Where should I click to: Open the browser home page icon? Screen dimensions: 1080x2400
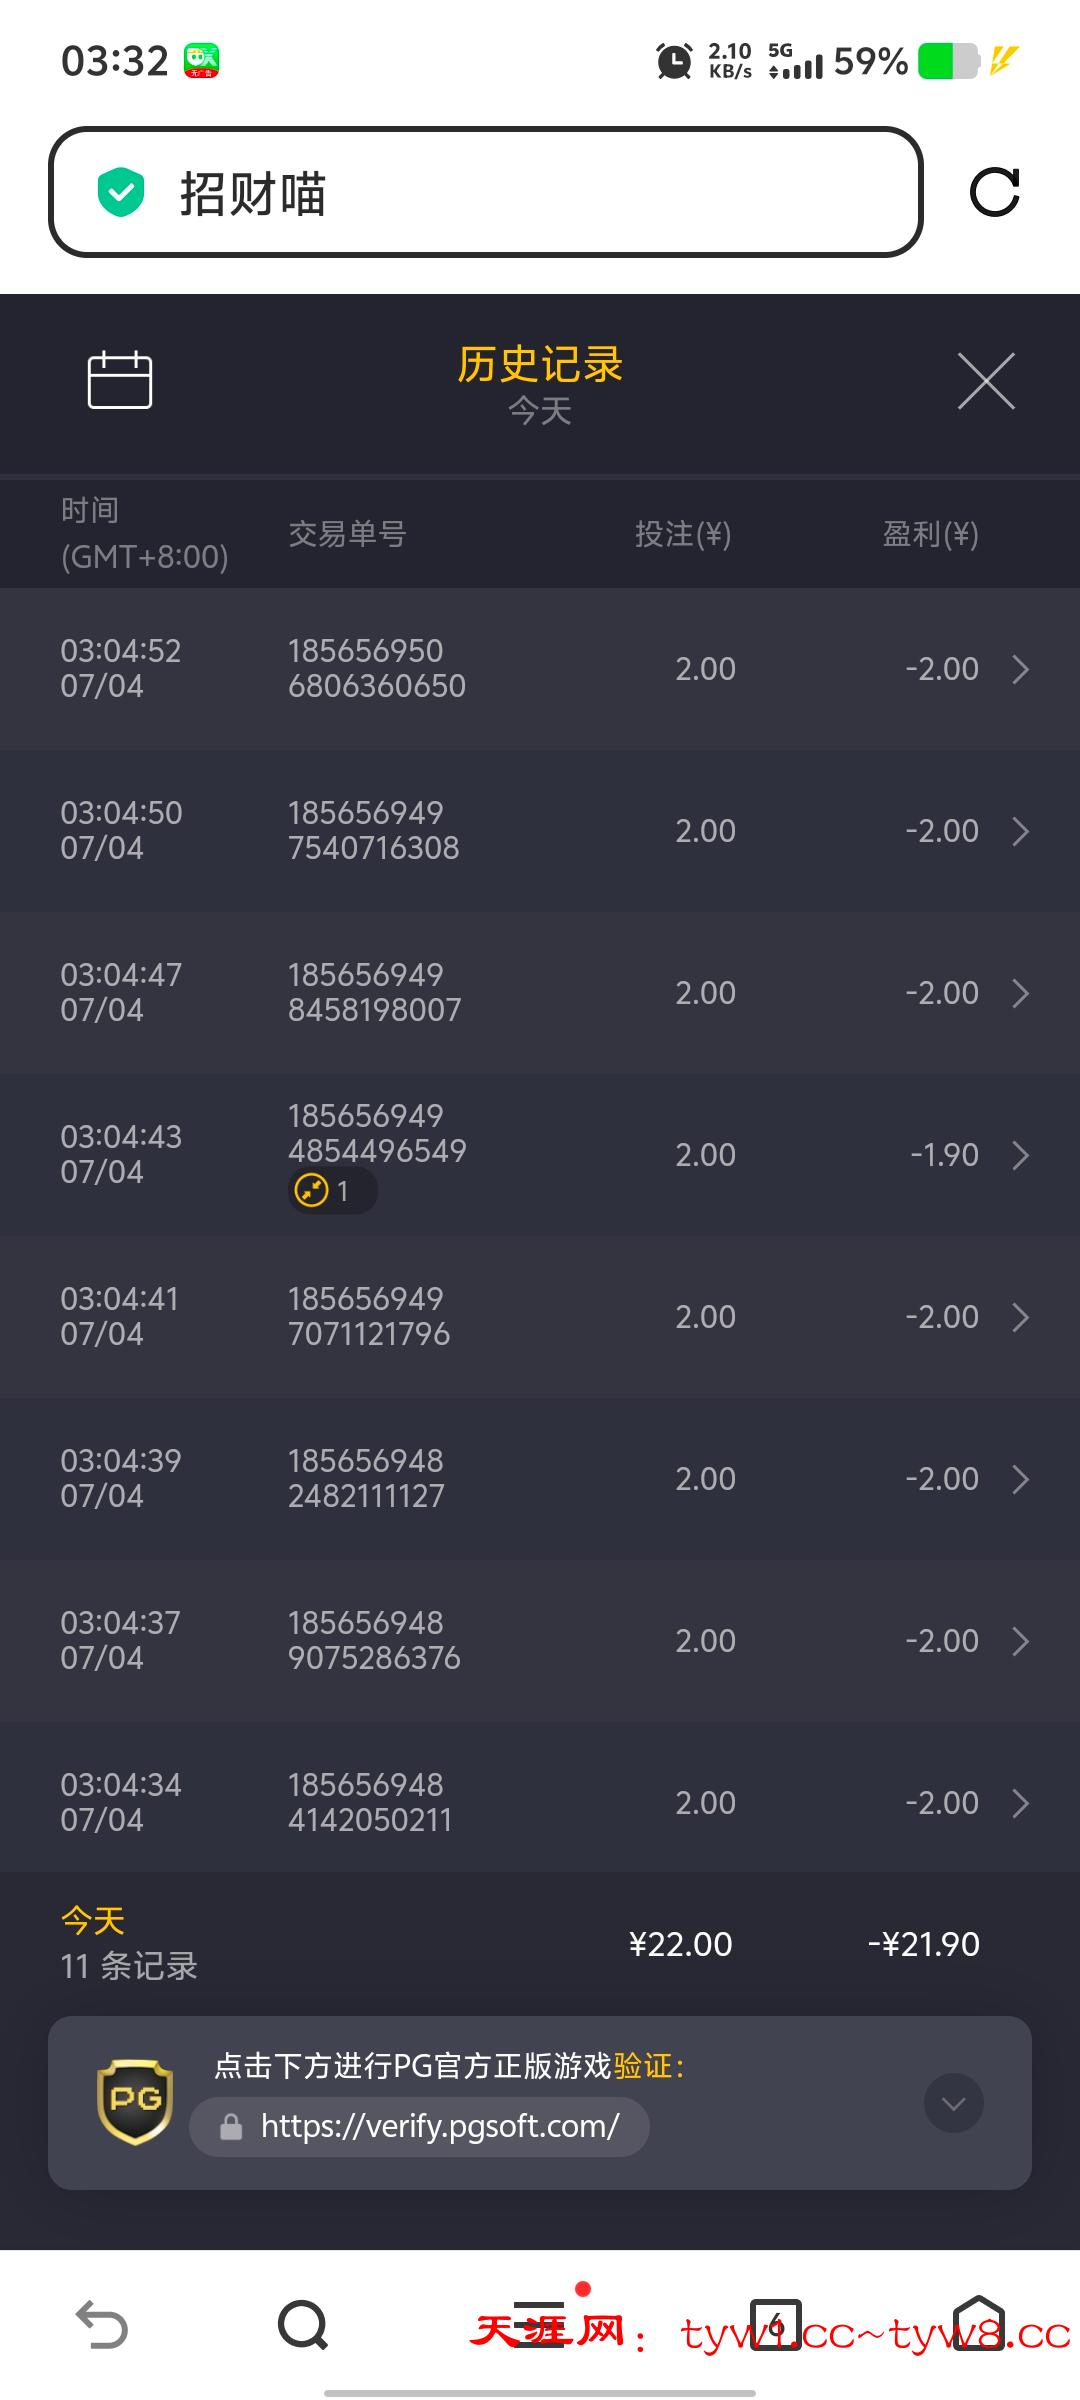coord(978,2324)
